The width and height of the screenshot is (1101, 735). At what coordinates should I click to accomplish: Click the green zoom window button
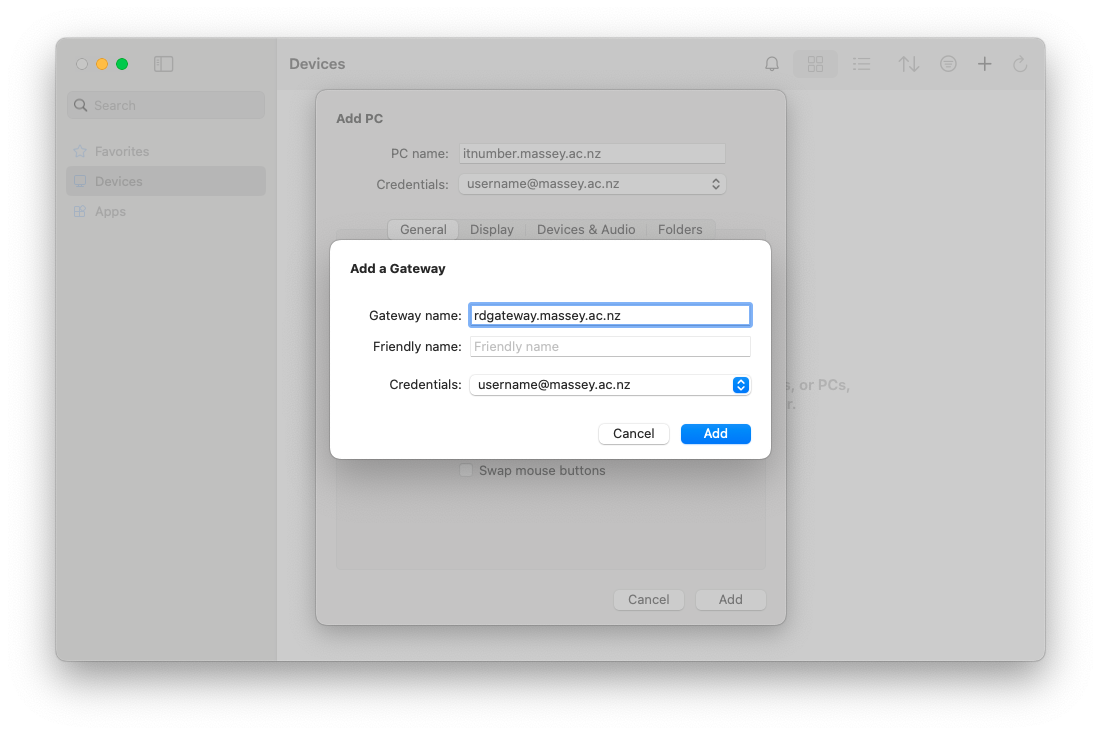click(x=122, y=64)
